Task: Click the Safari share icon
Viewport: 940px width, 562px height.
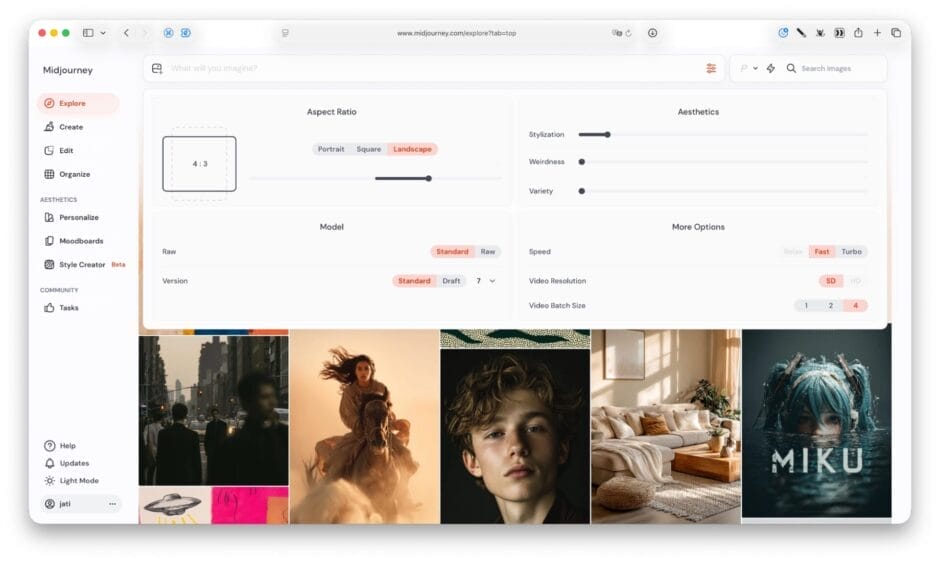Action: point(858,33)
